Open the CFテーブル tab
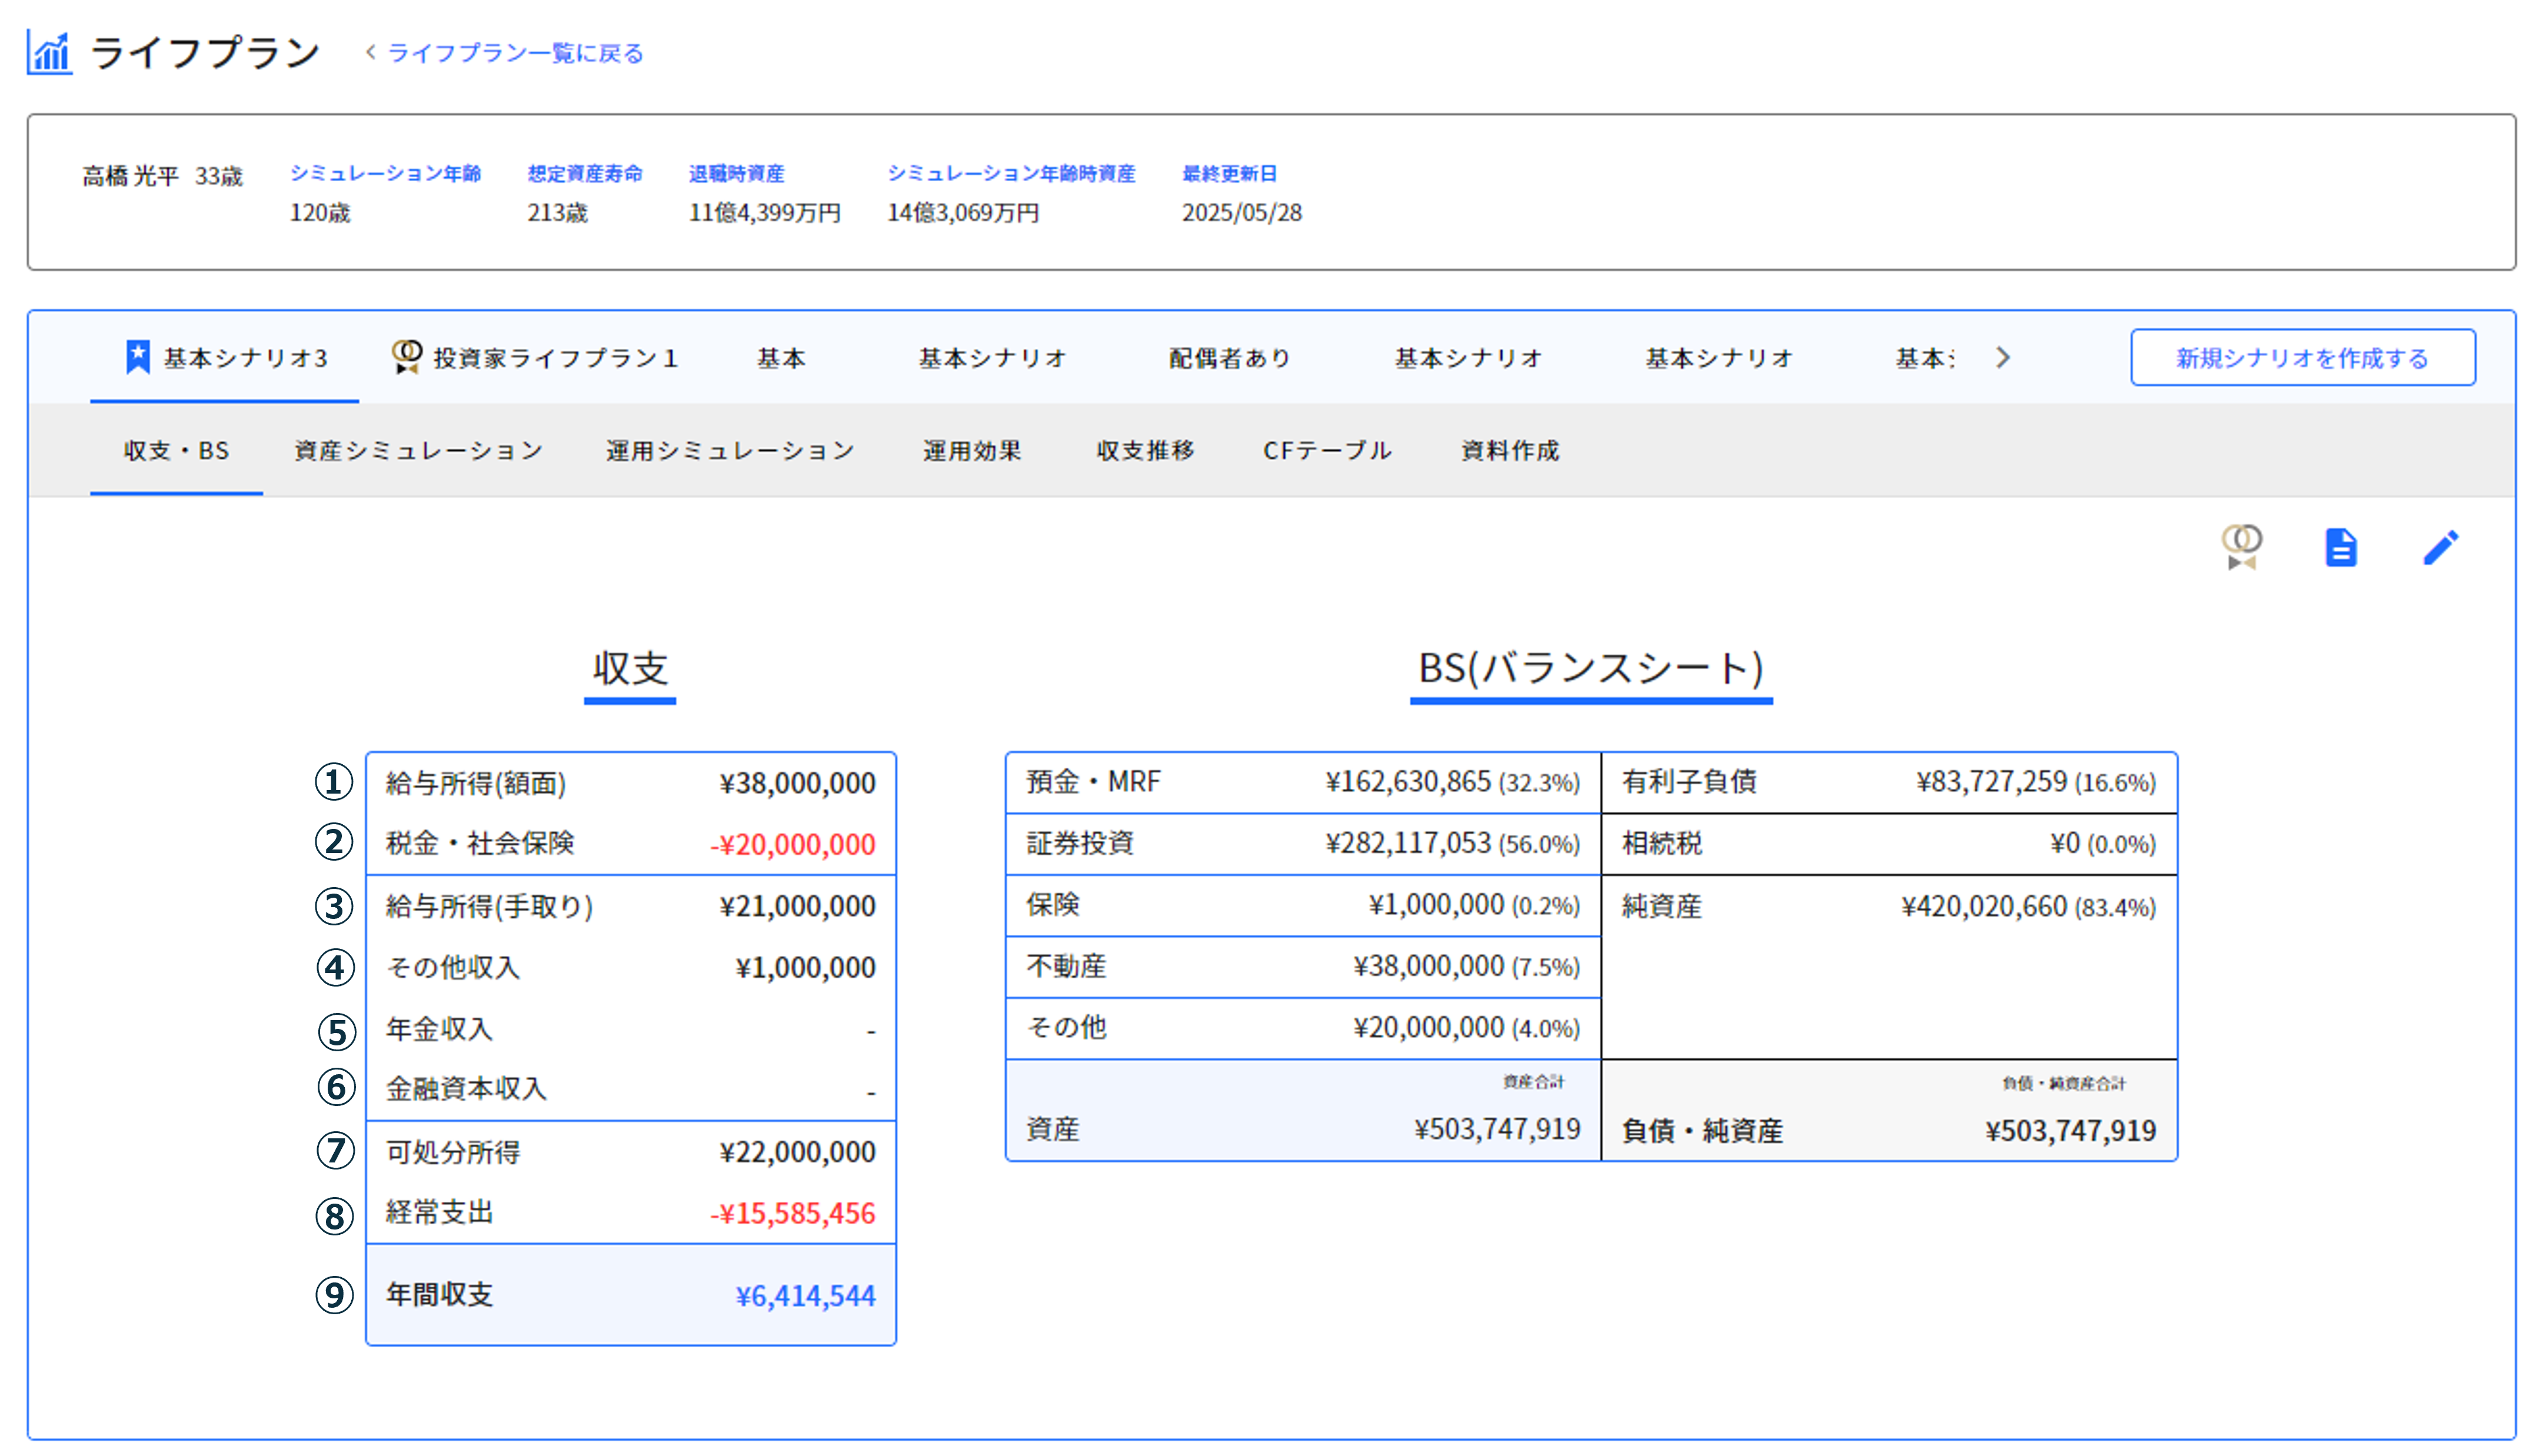2540x1456 pixels. point(1327,451)
